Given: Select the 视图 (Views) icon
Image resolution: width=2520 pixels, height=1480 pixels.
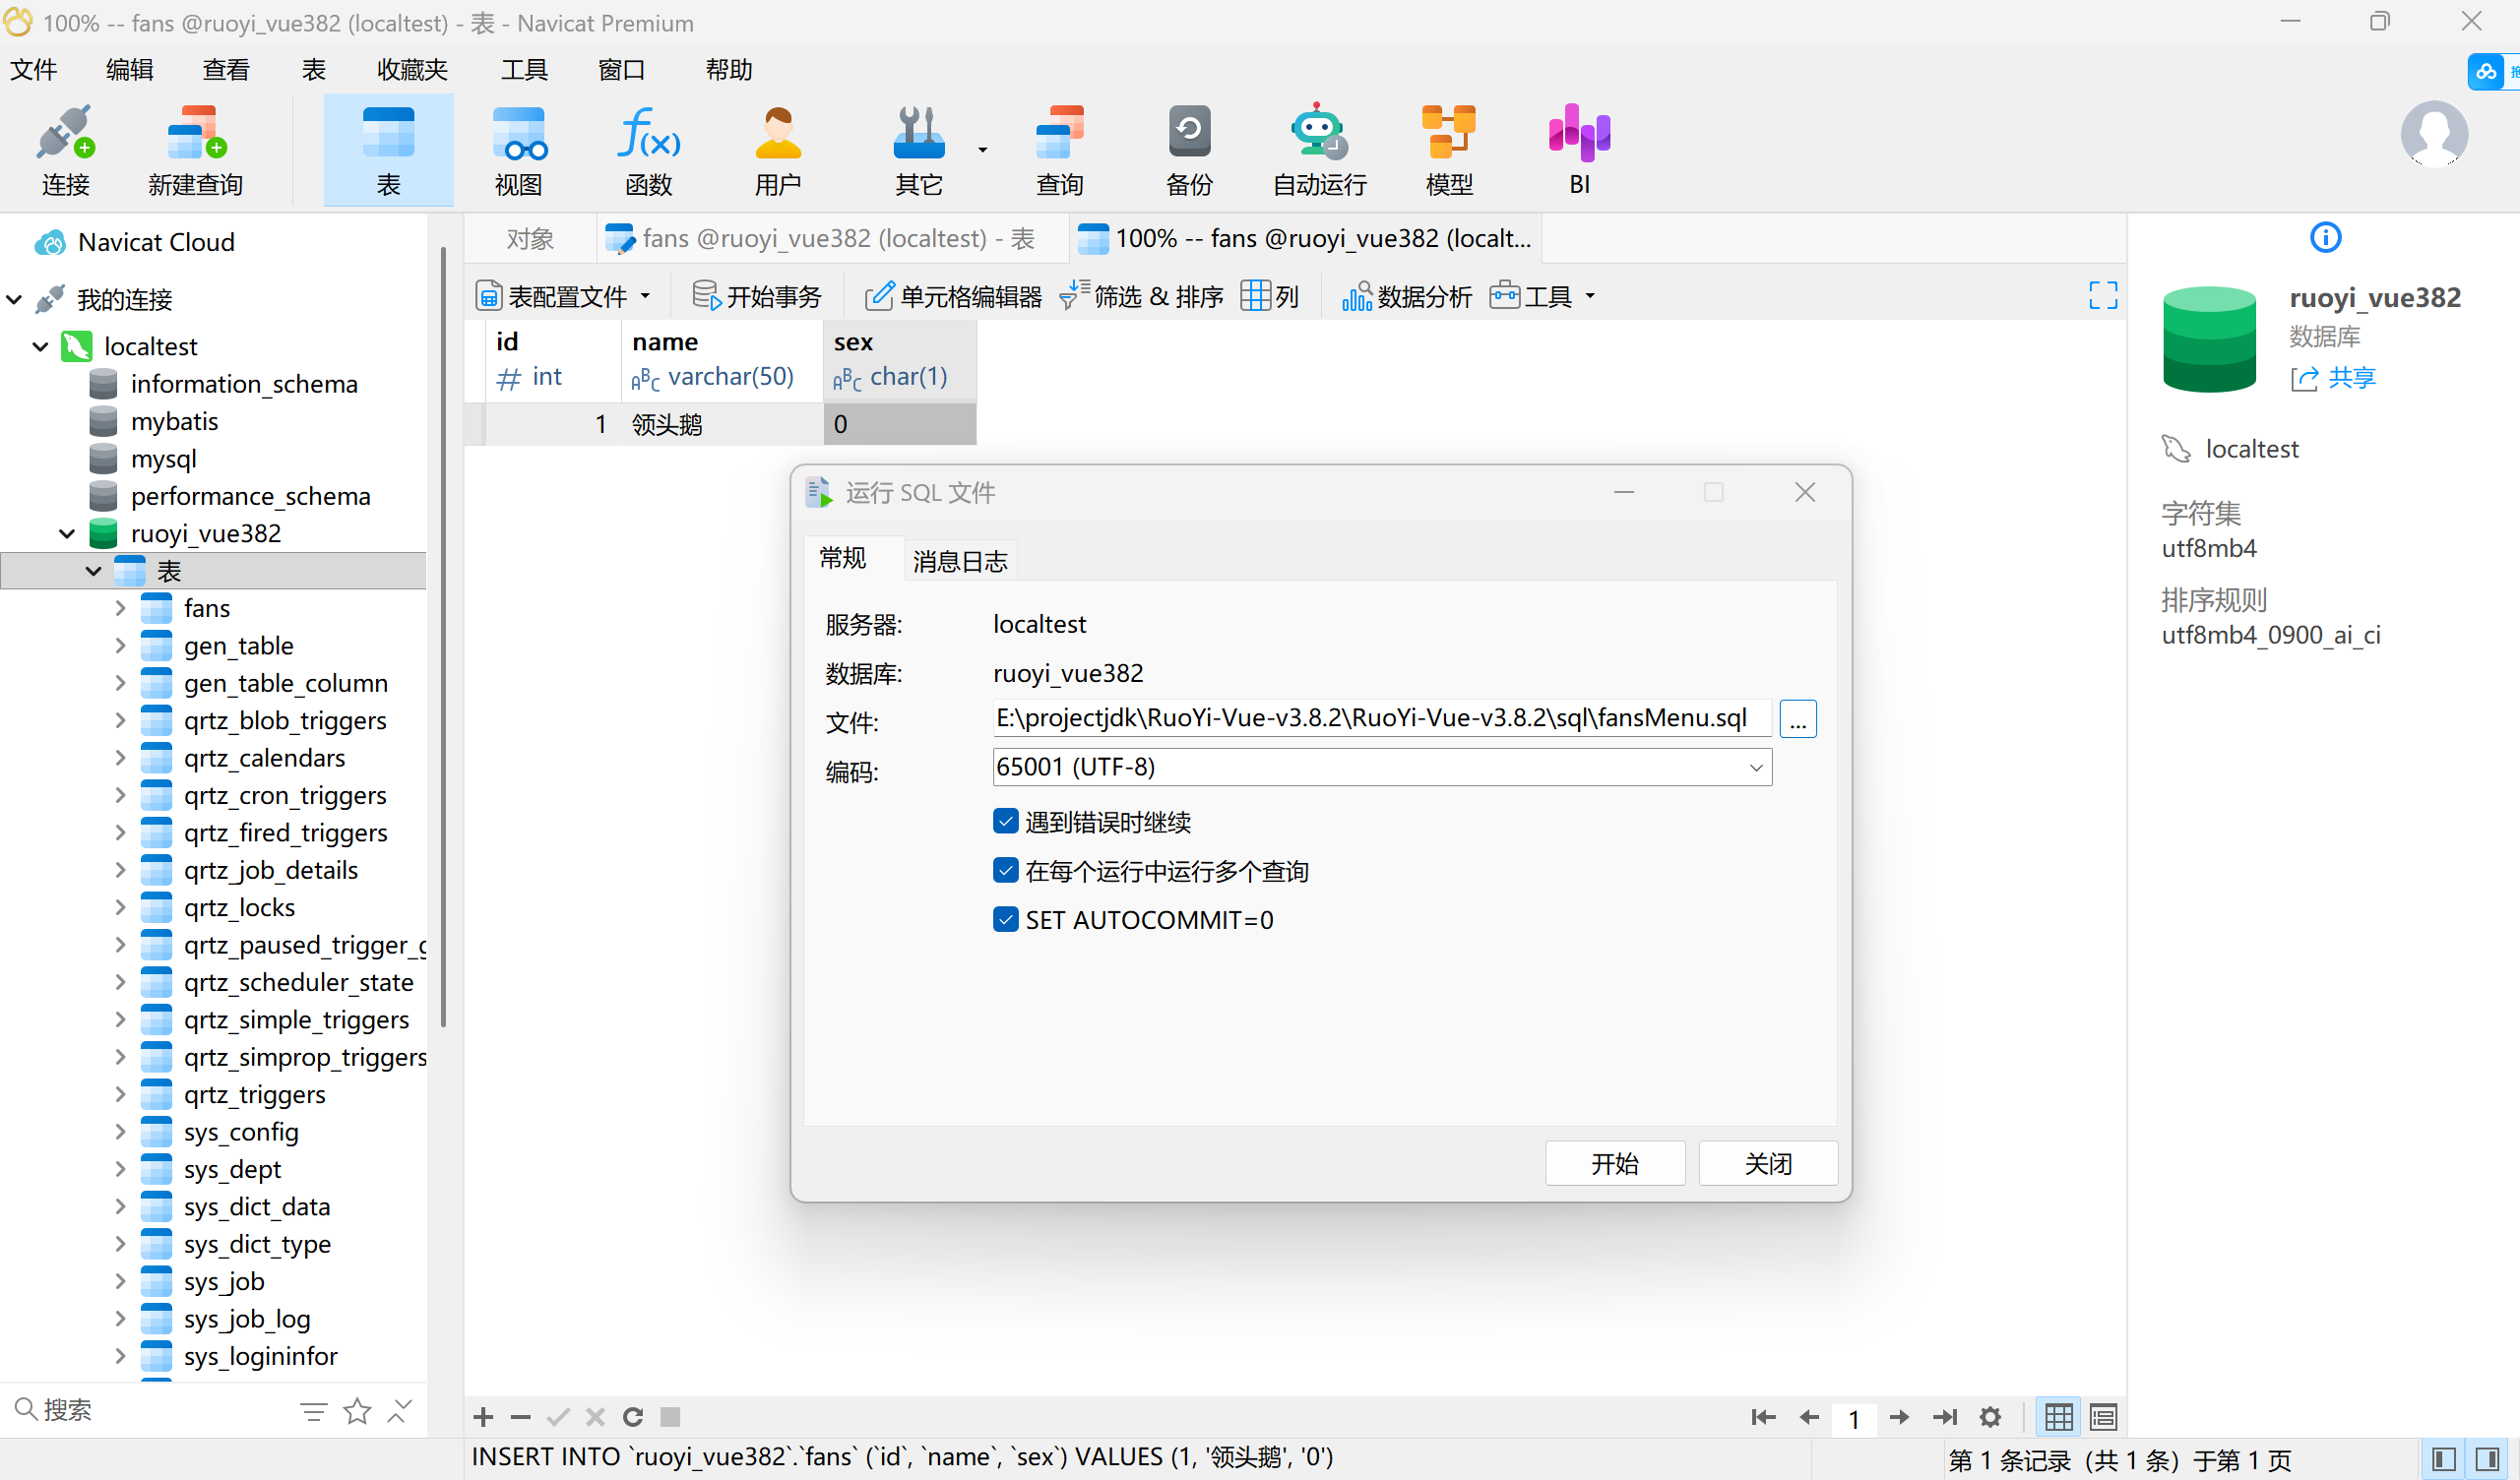Looking at the screenshot, I should click(520, 148).
